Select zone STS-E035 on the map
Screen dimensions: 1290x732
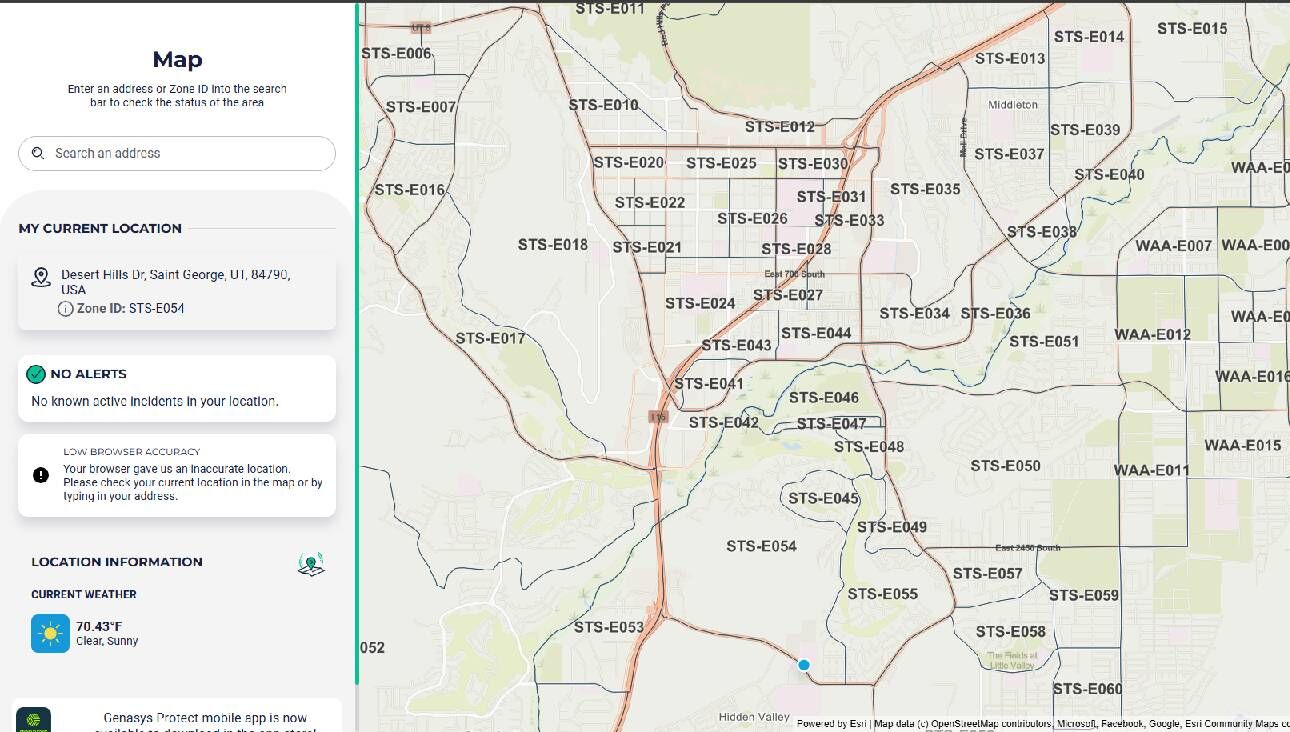(925, 189)
